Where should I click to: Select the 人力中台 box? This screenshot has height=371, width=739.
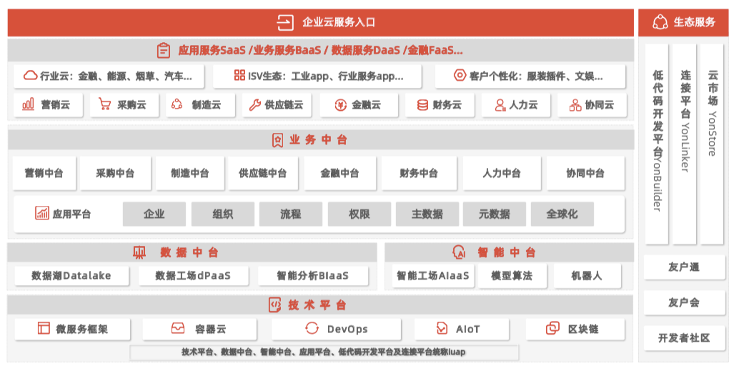(501, 173)
